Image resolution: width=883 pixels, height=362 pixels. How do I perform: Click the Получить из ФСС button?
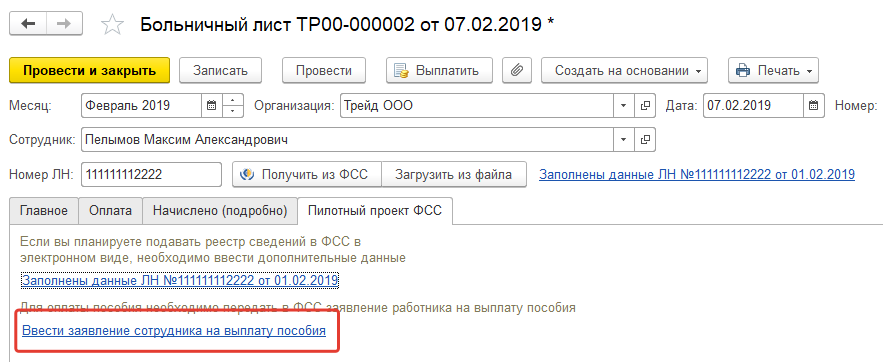tap(307, 175)
